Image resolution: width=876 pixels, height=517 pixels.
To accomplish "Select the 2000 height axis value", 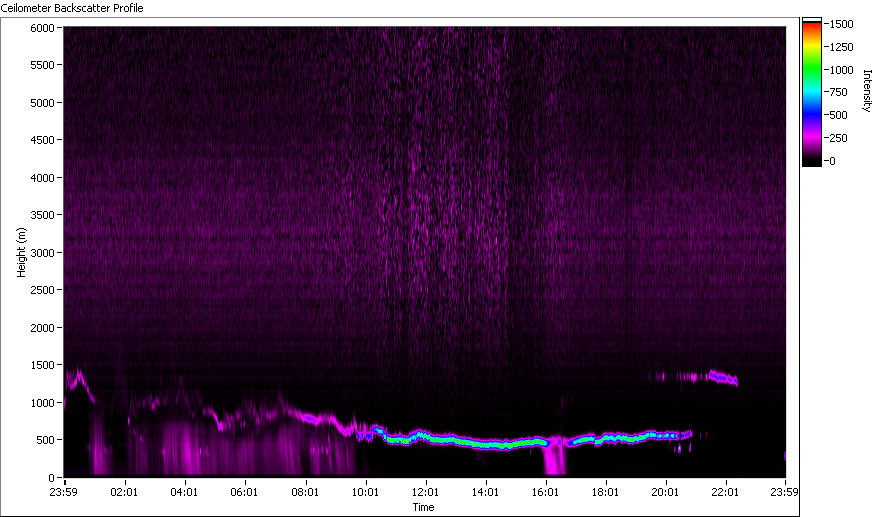I will [x=42, y=328].
